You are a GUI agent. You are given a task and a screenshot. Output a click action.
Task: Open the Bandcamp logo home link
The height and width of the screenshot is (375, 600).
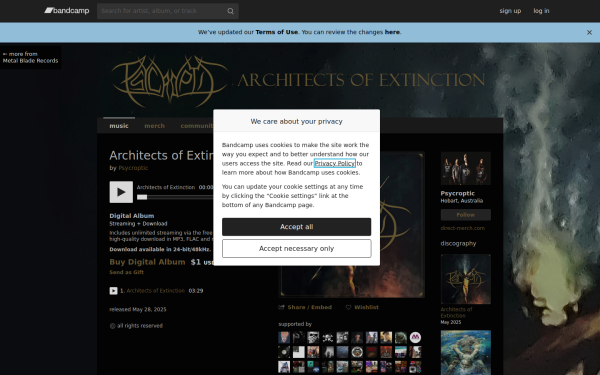click(67, 11)
